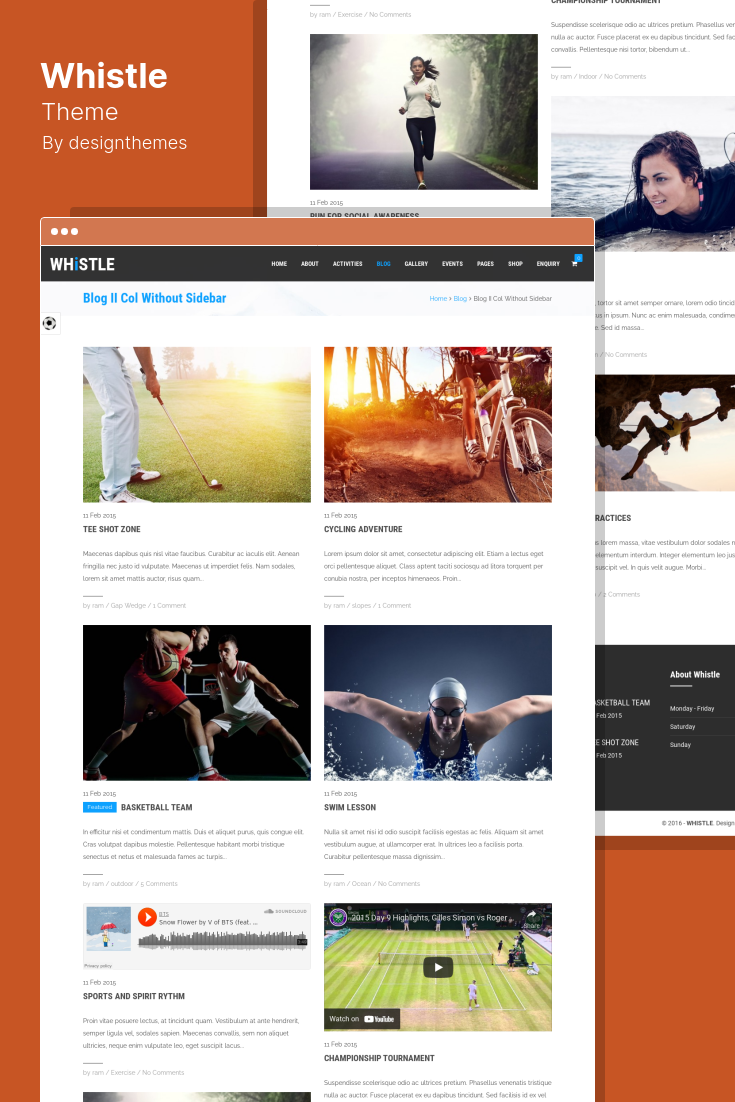Open 5 Comments on Basketball Team post
This screenshot has height=1102, width=735.
(x=159, y=884)
